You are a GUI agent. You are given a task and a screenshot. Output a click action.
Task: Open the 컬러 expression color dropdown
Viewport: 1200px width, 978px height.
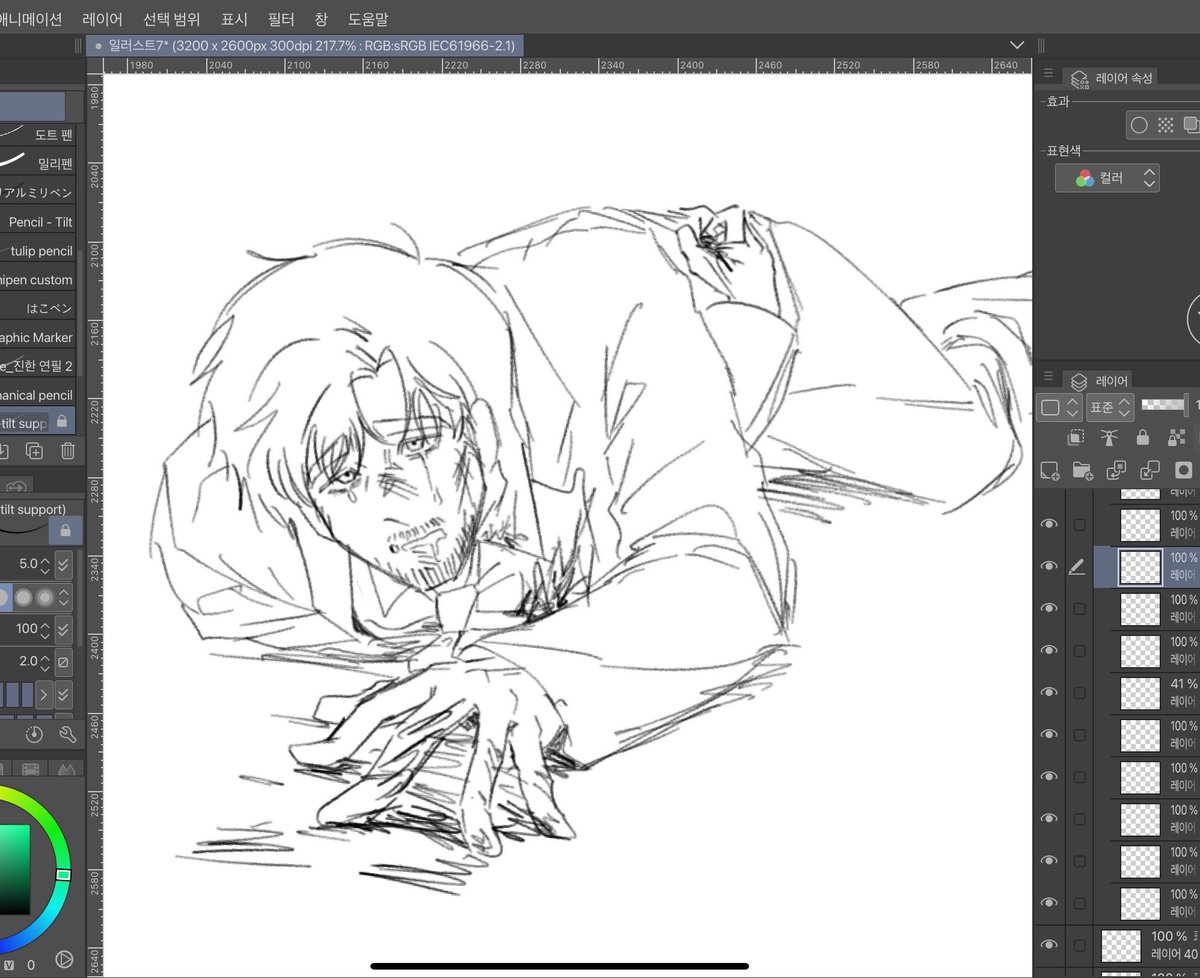click(1107, 178)
